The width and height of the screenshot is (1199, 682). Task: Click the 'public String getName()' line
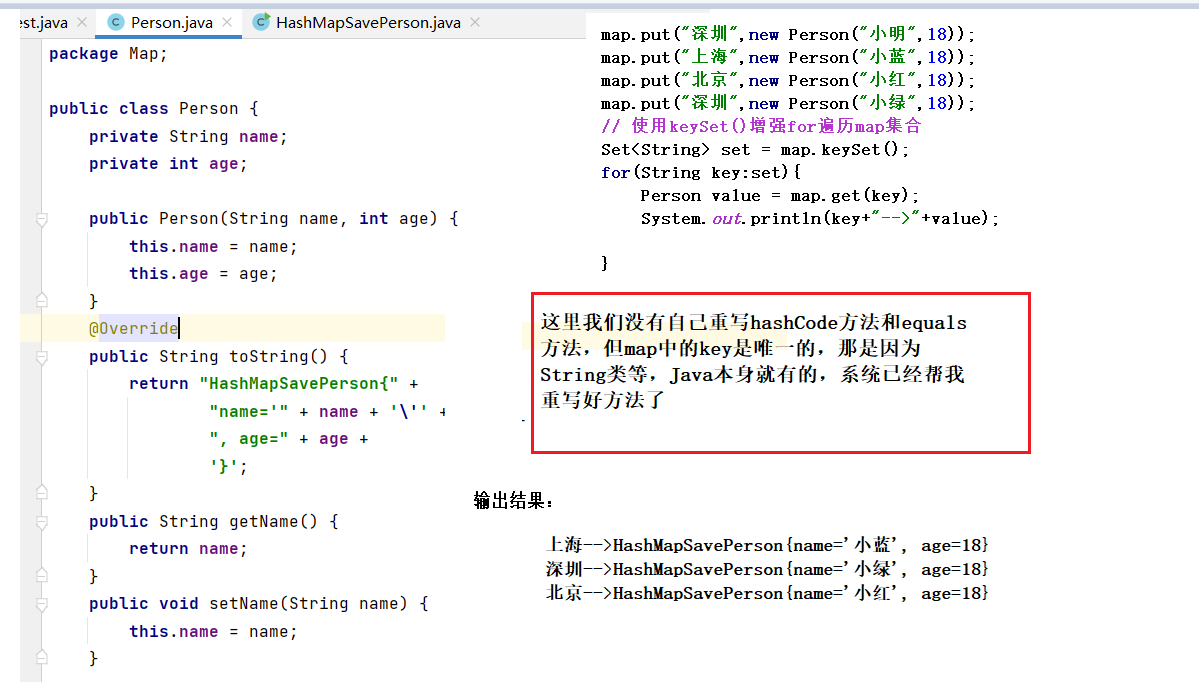[x=213, y=521]
